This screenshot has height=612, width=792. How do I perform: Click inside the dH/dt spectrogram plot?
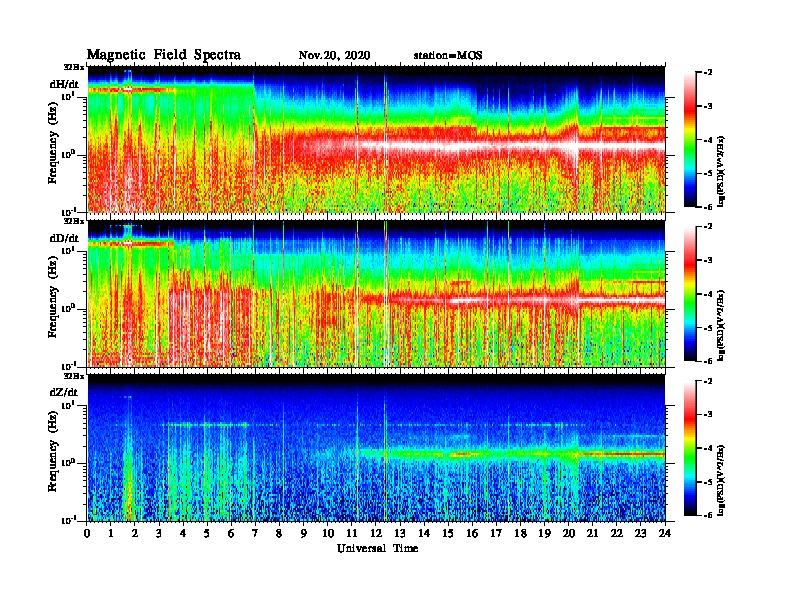pos(376,139)
